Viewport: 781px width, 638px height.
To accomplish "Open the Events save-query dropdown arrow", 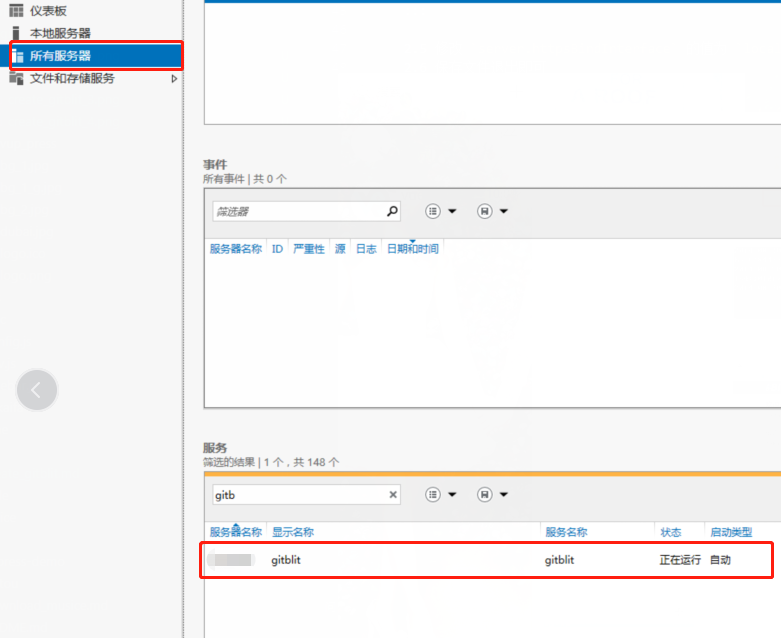I will pos(504,211).
